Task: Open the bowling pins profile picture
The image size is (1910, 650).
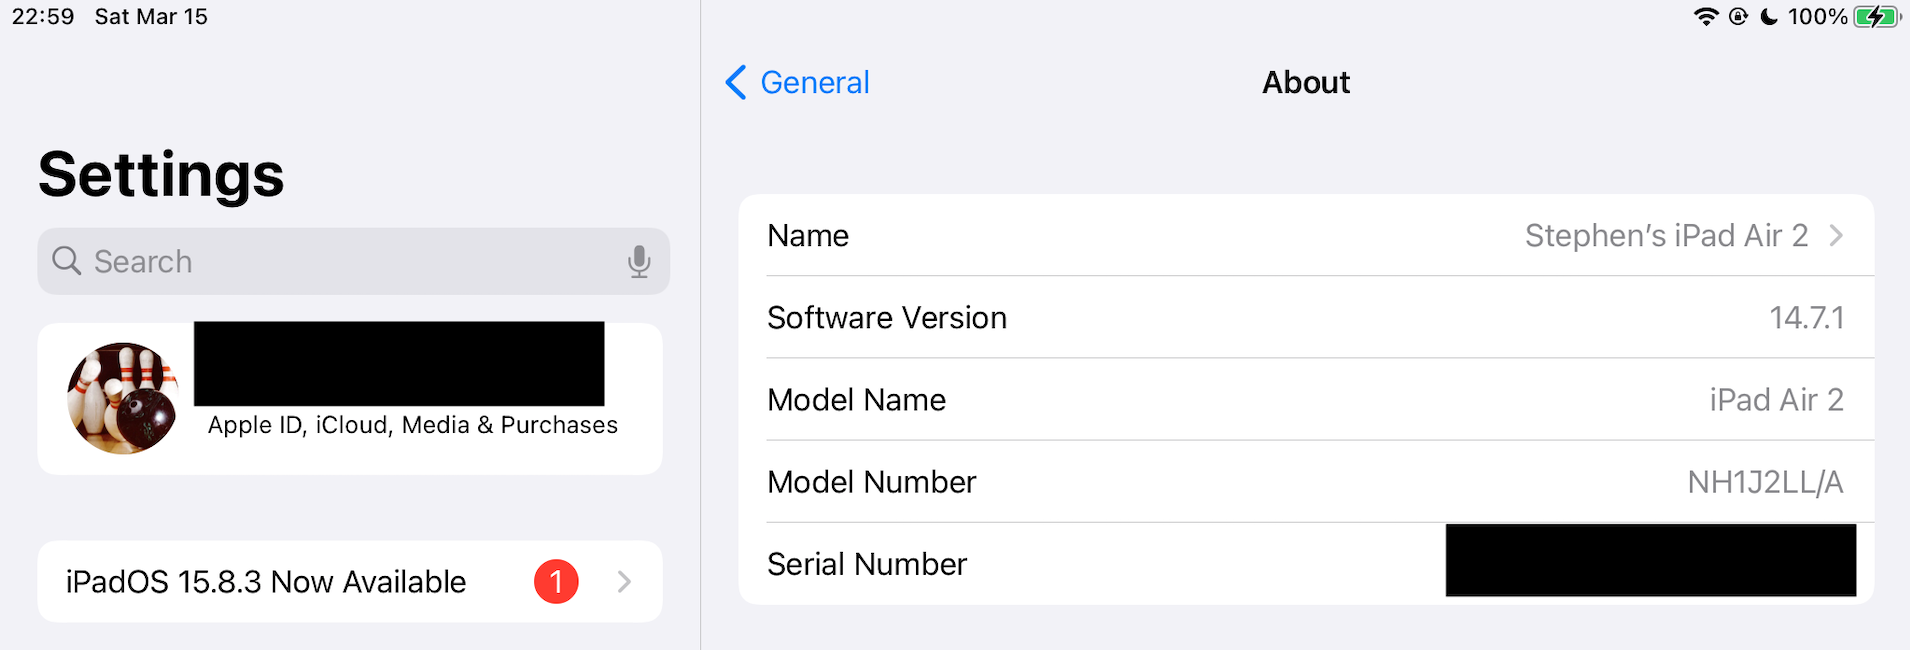Action: tap(122, 398)
